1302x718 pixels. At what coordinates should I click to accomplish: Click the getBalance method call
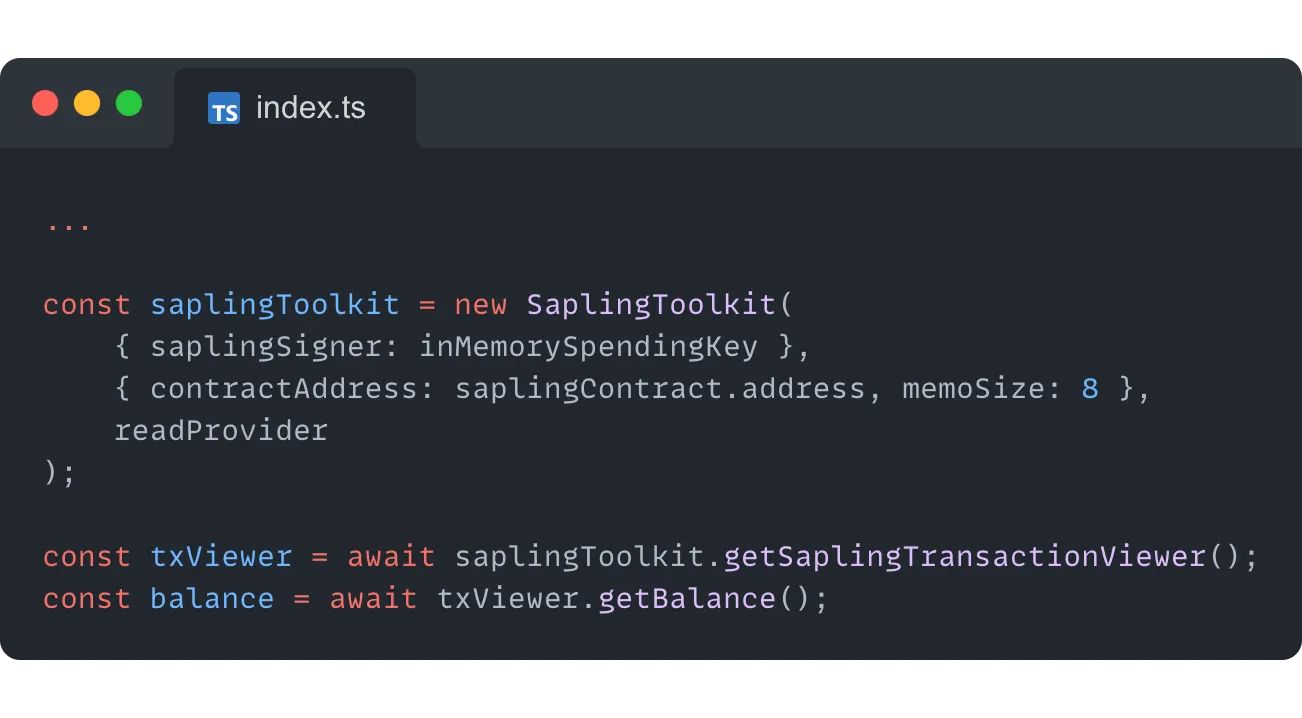[x=686, y=598]
